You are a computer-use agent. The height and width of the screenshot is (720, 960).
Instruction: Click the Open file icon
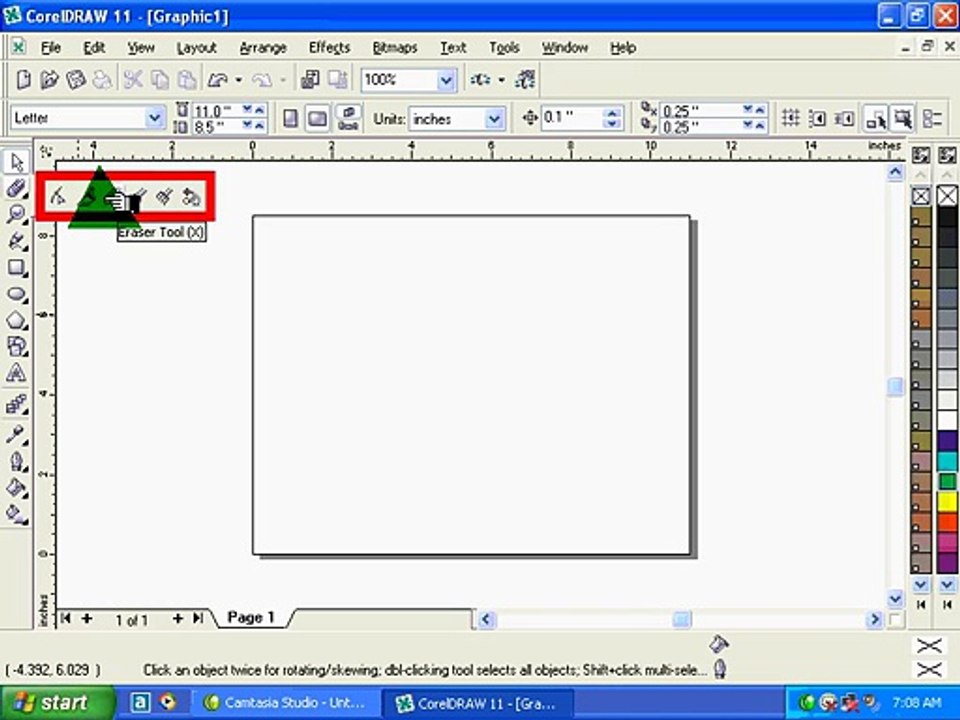pyautogui.click(x=49, y=80)
